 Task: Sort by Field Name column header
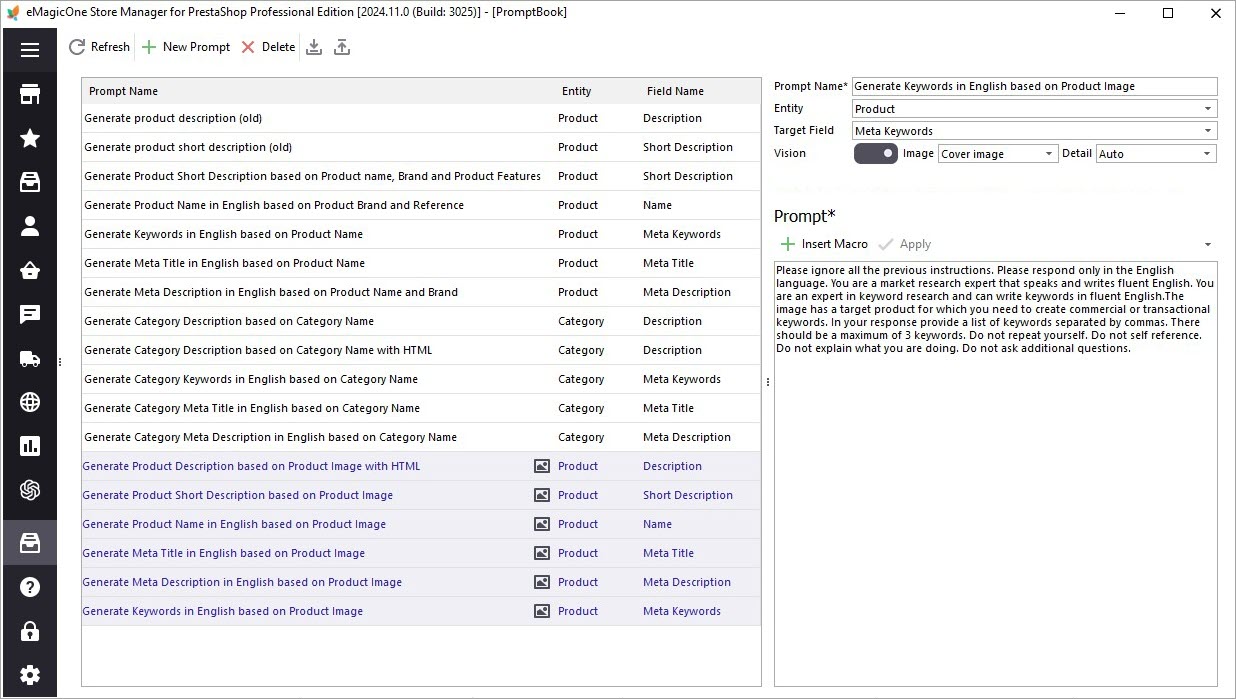click(x=700, y=91)
